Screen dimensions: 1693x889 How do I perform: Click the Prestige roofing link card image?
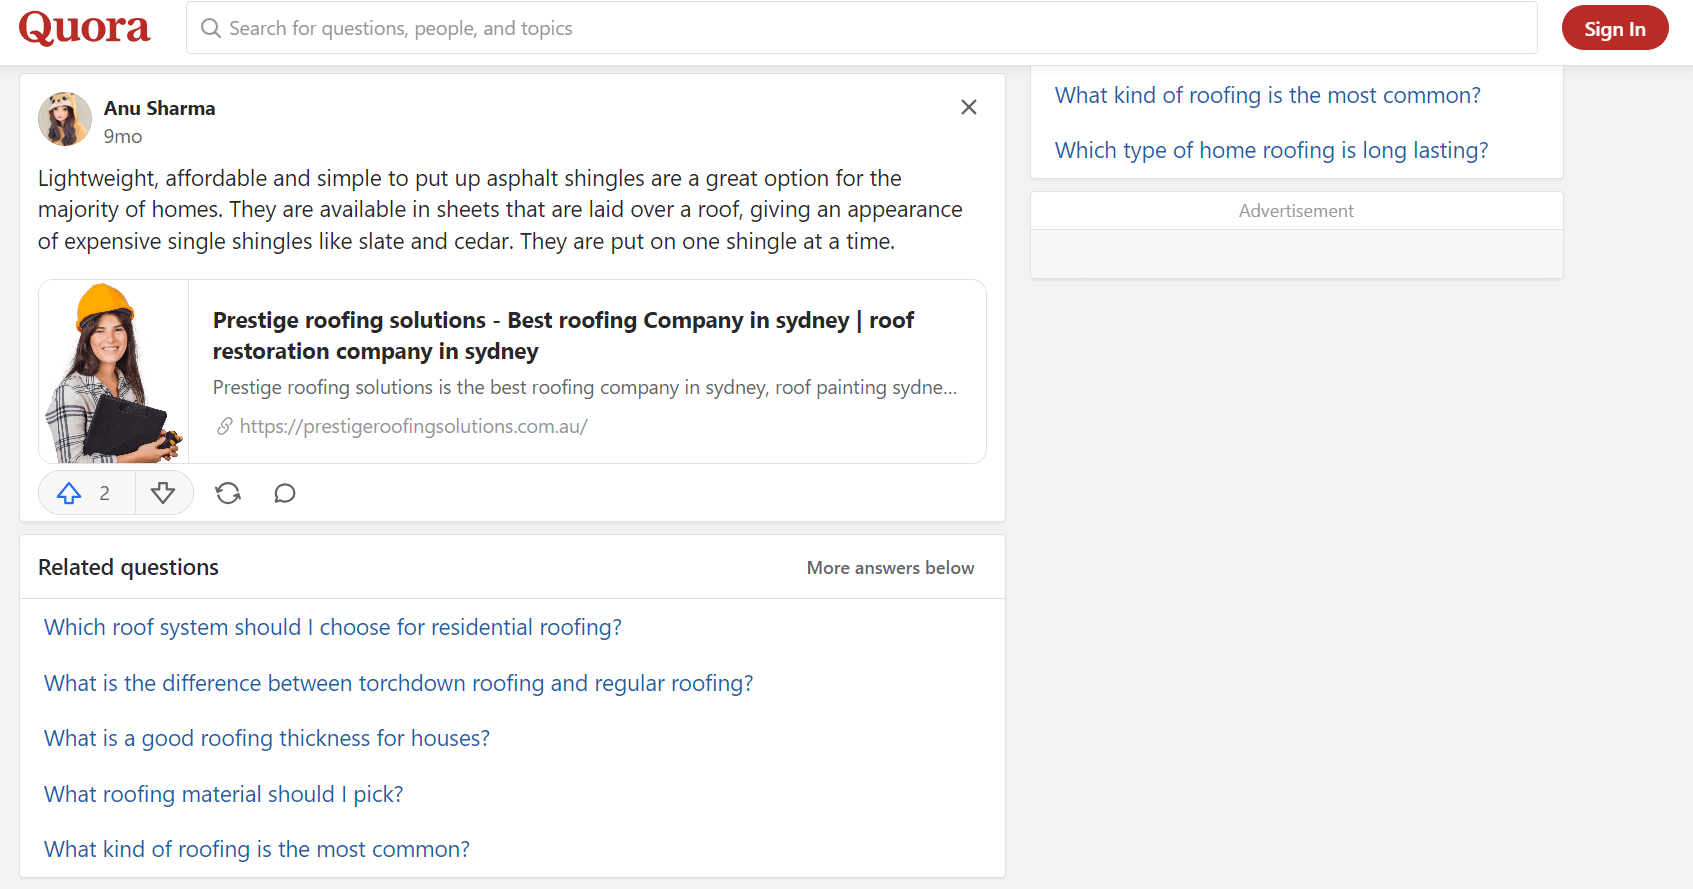pyautogui.click(x=114, y=372)
